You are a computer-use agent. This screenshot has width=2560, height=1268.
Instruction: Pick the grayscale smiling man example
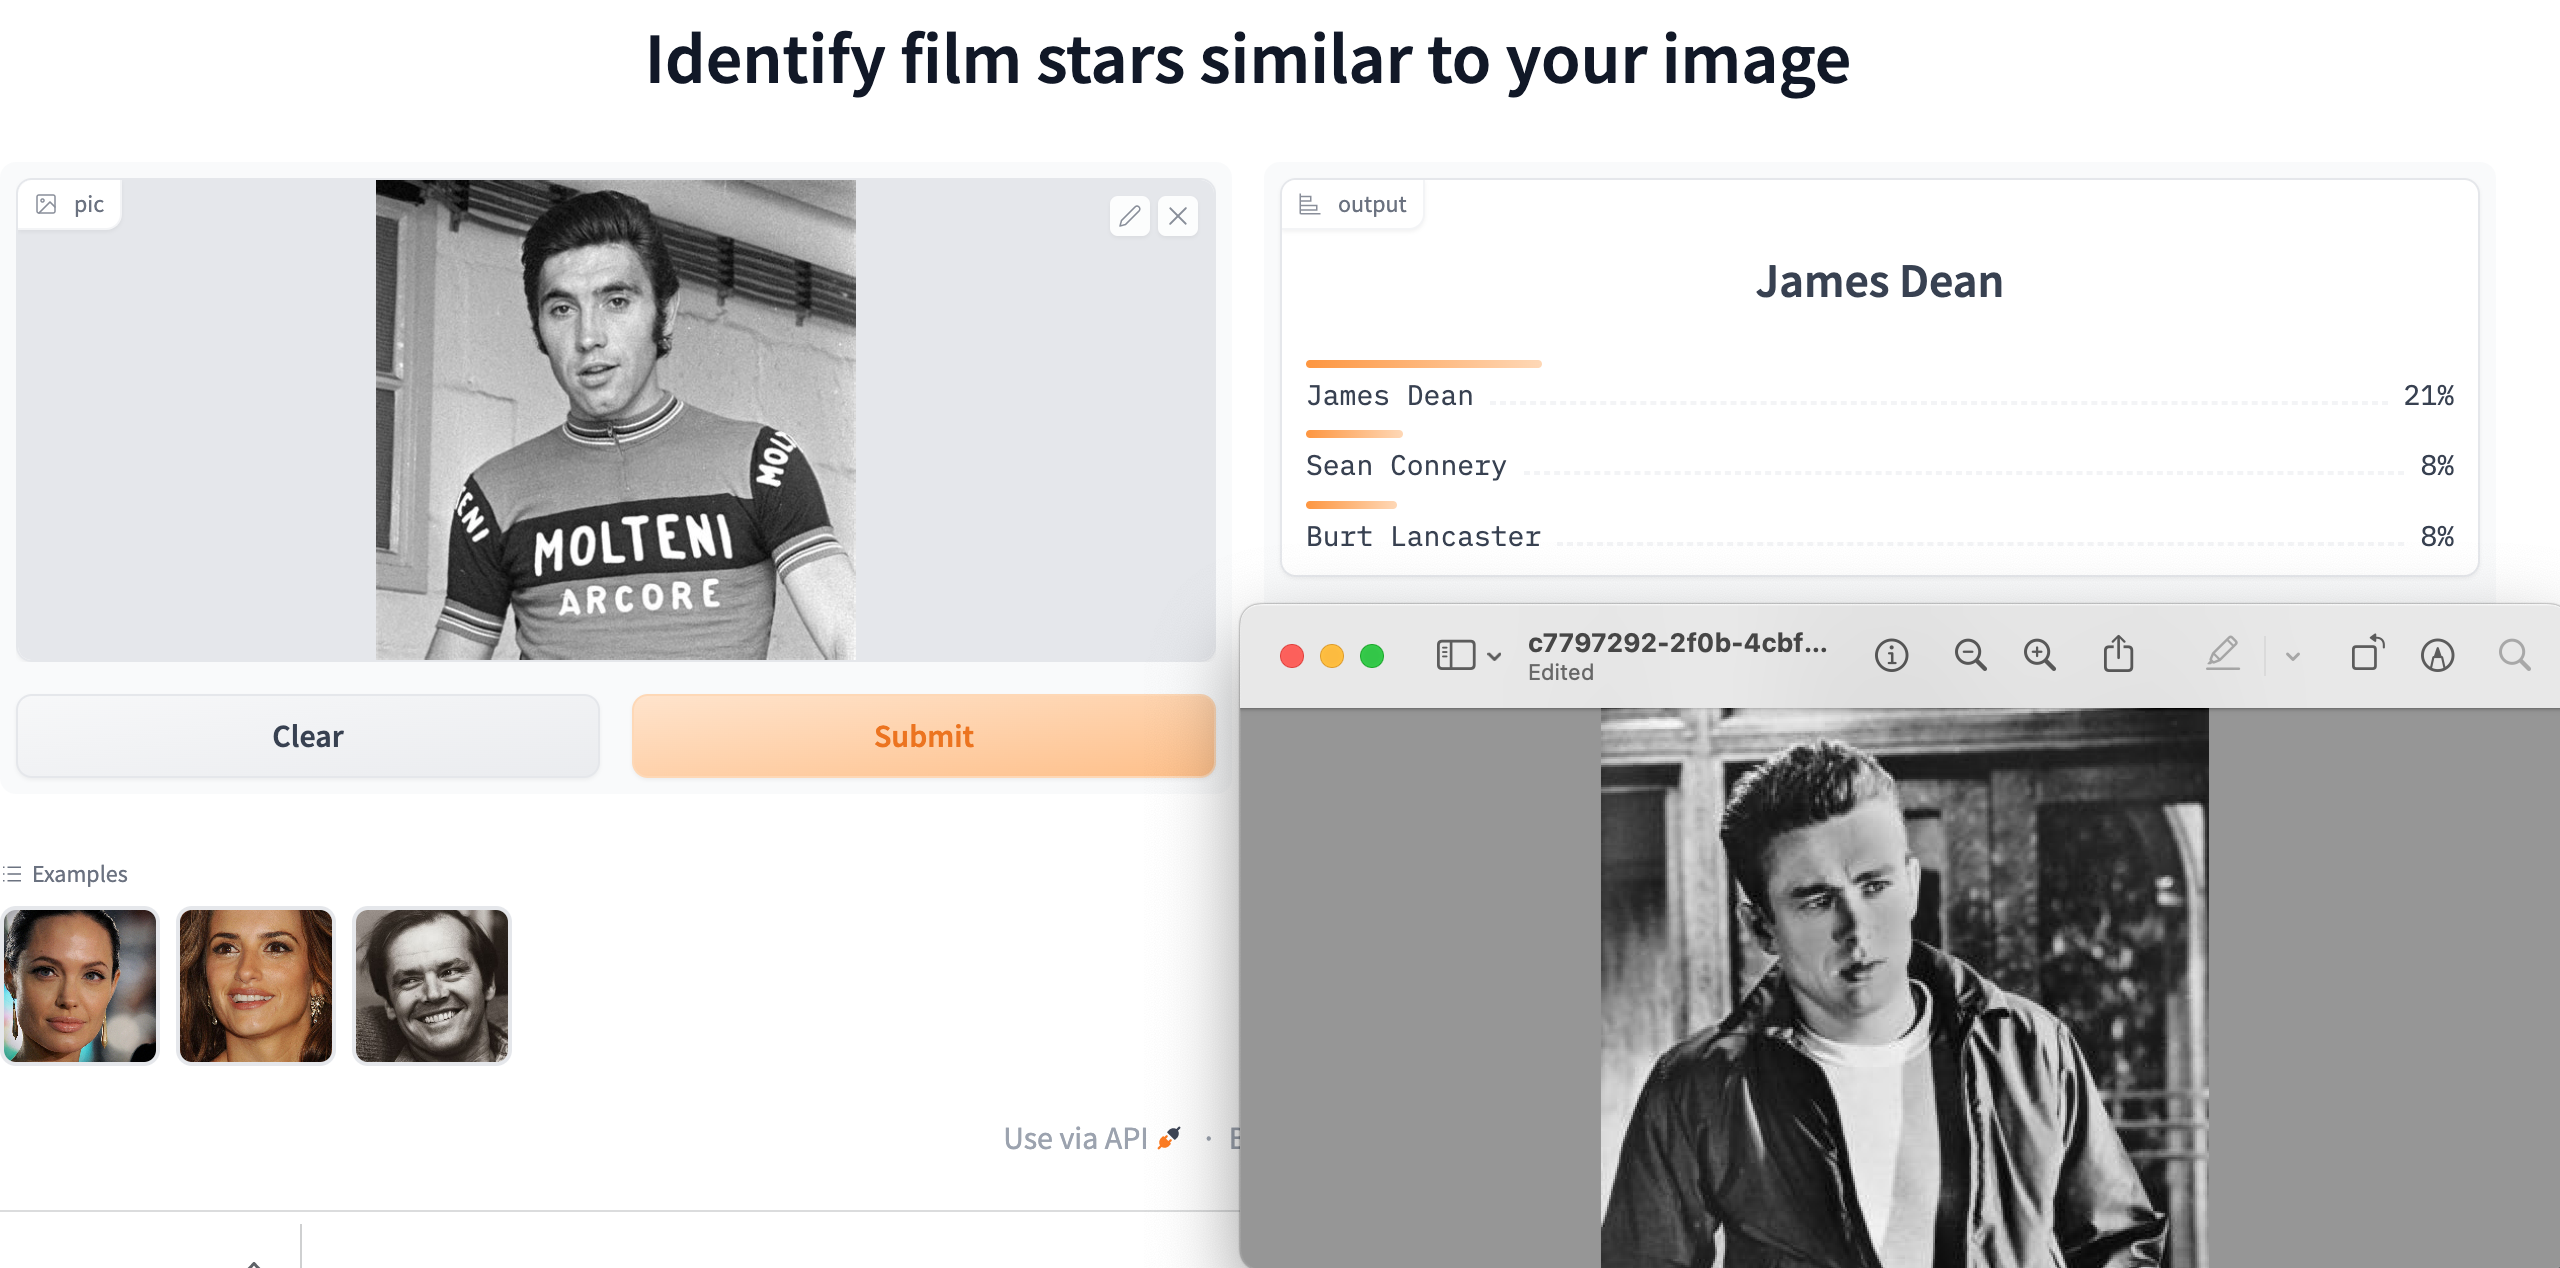pyautogui.click(x=432, y=986)
